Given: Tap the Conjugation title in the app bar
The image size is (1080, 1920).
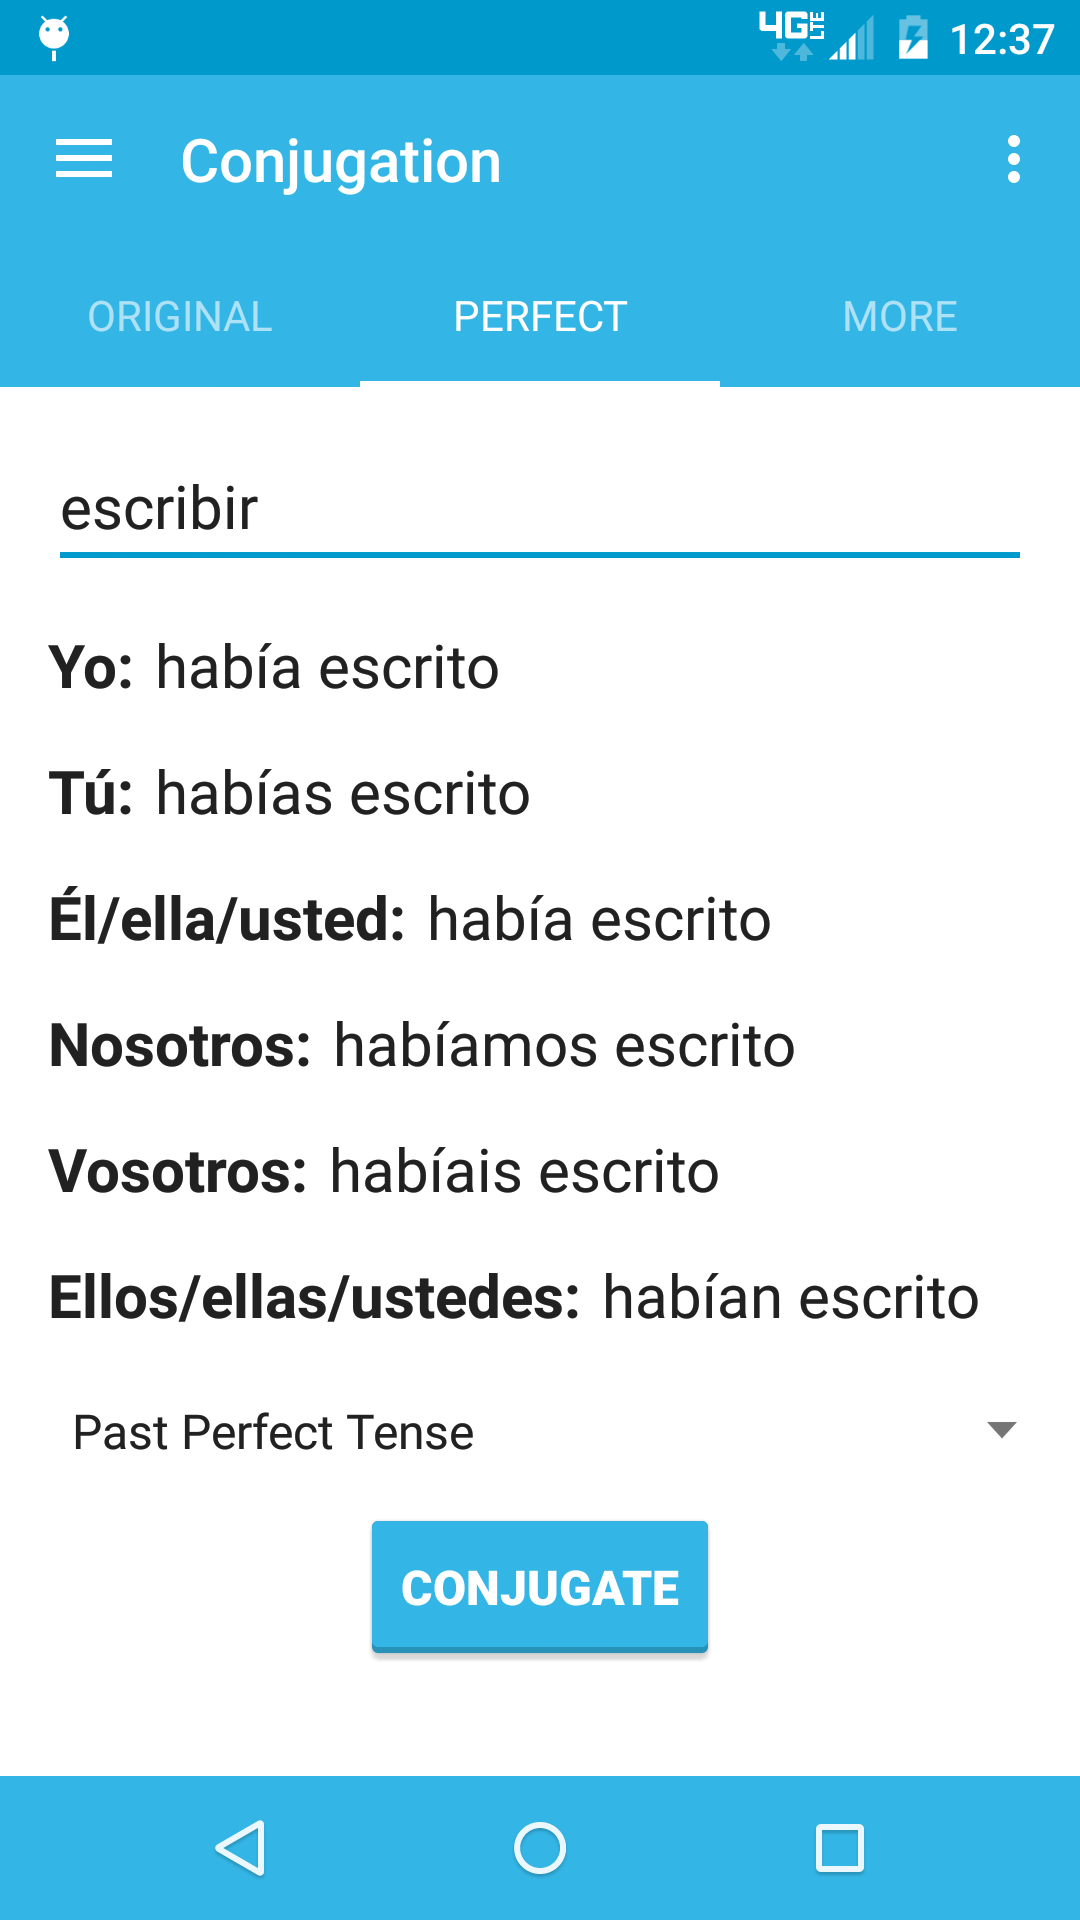Looking at the screenshot, I should coord(341,162).
